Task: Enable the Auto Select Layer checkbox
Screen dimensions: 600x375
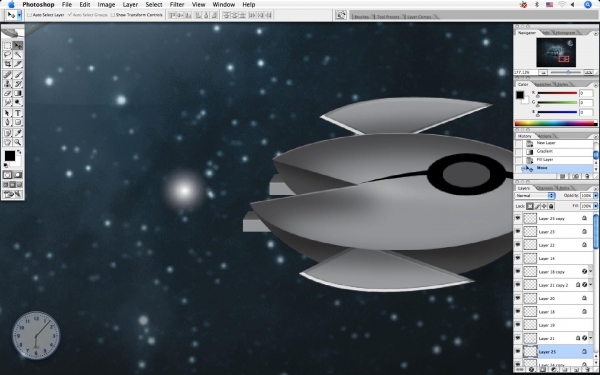Action: pos(29,15)
